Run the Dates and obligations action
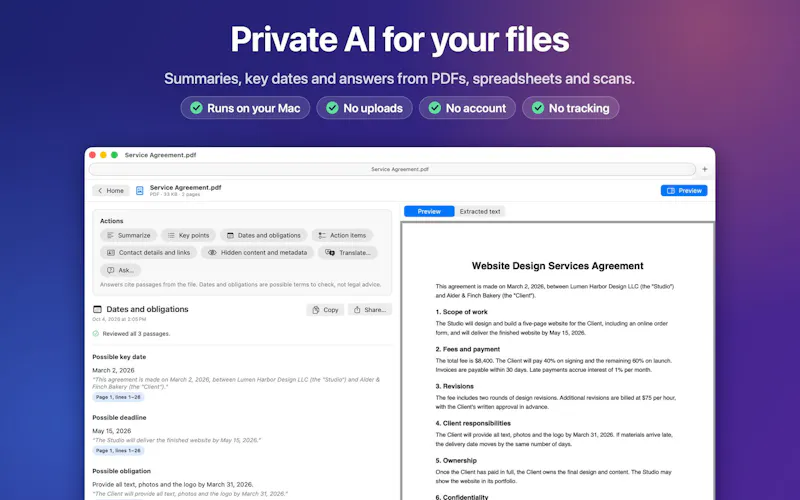Image resolution: width=800 pixels, height=500 pixels. click(x=263, y=235)
